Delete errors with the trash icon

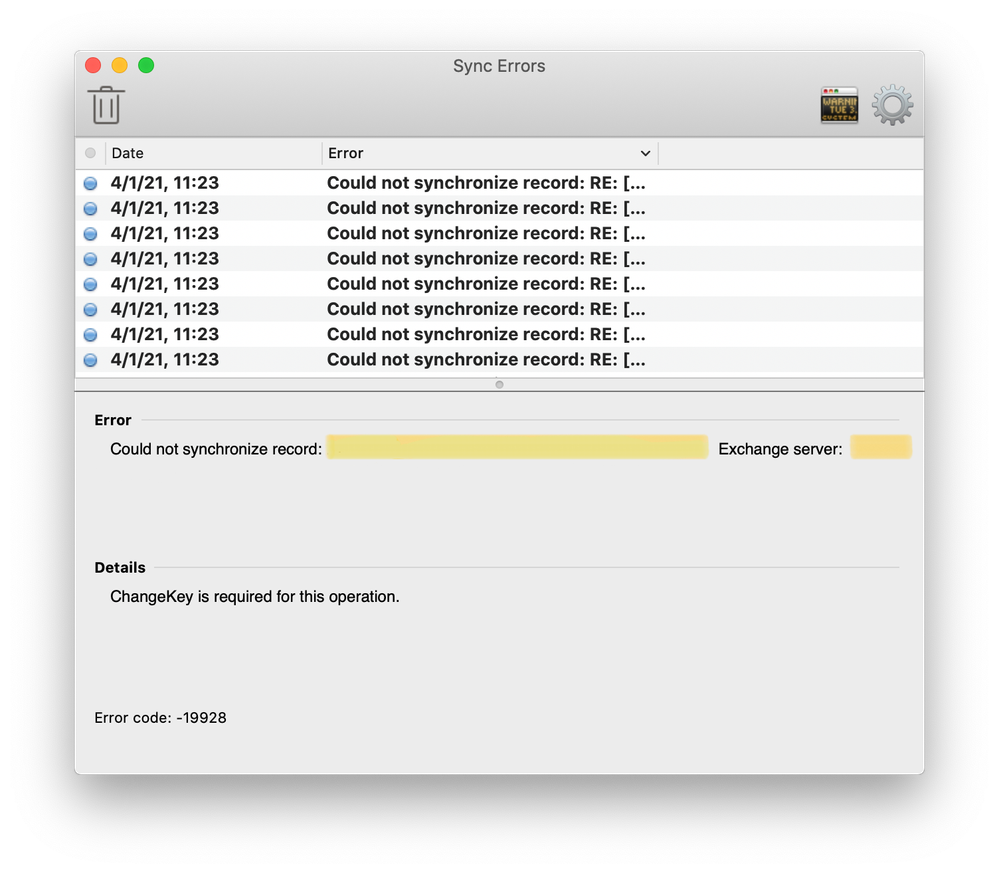pos(106,105)
